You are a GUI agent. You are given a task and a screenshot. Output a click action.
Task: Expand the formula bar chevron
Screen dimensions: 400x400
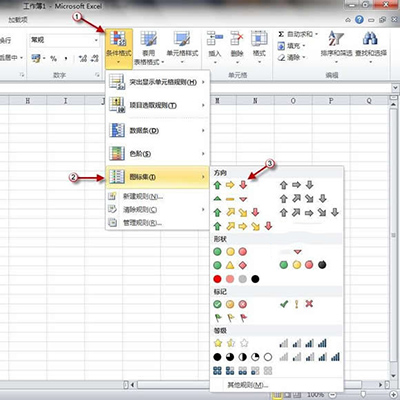click(x=395, y=88)
